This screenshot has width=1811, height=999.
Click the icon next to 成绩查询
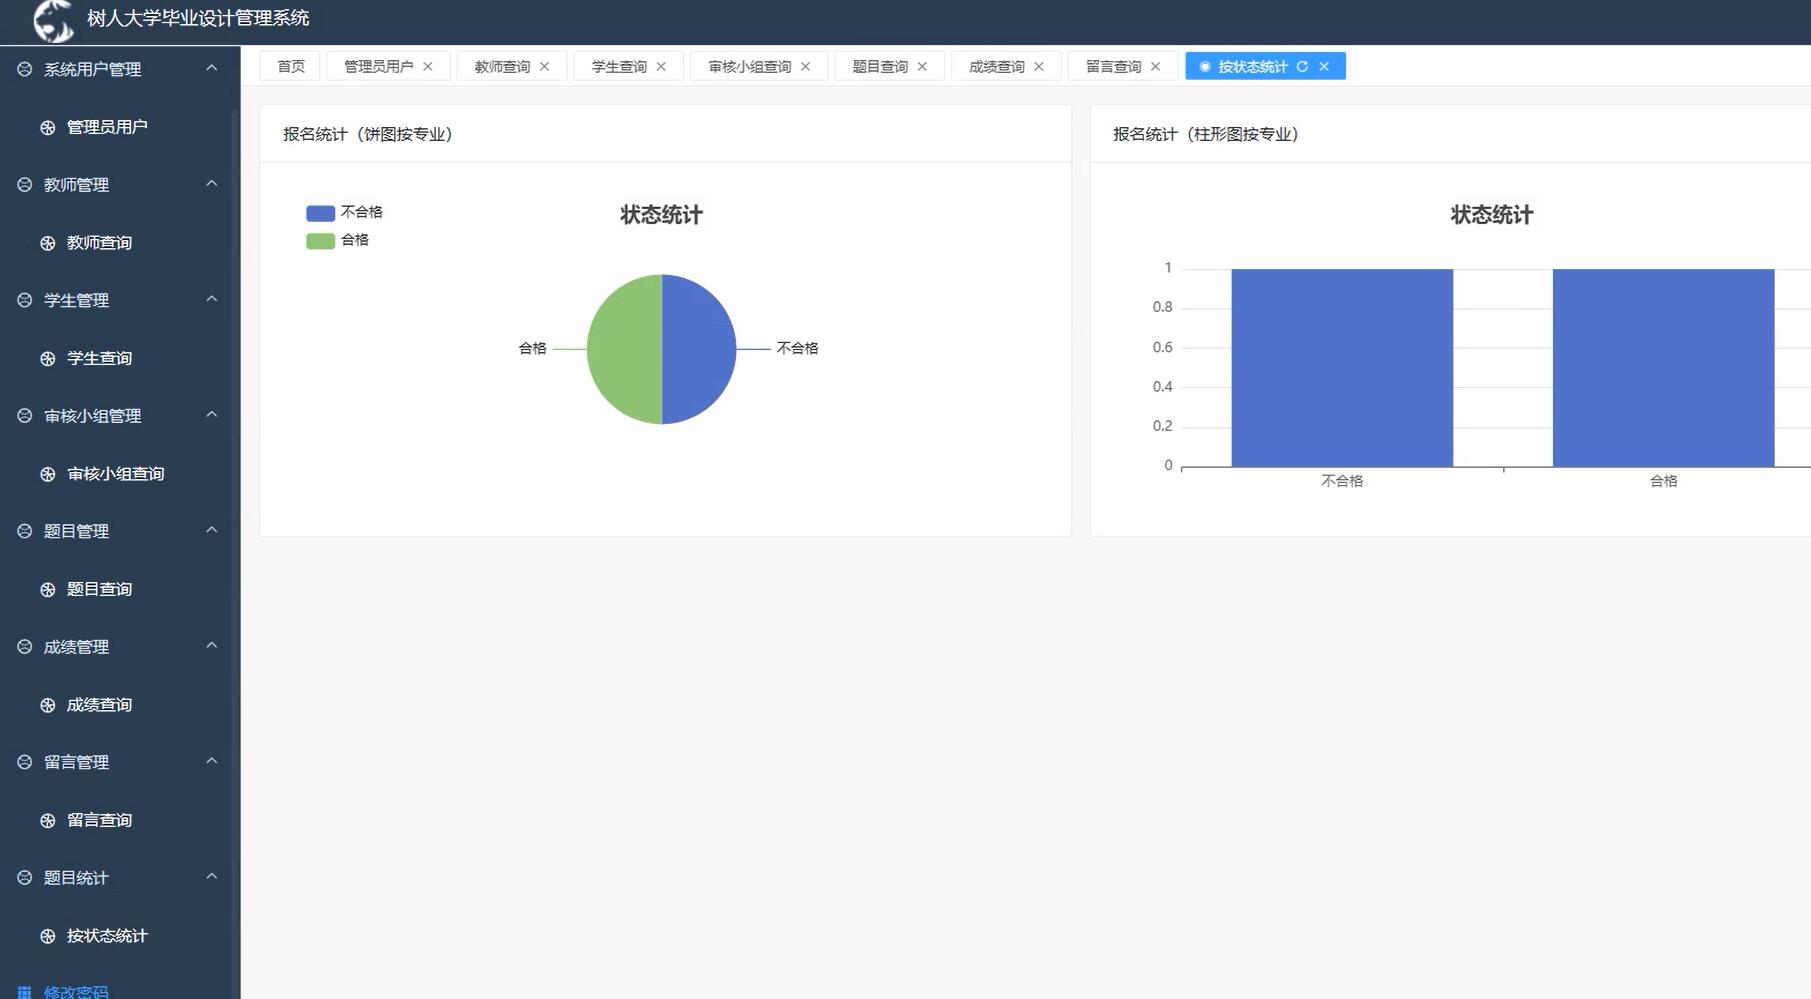click(47, 704)
